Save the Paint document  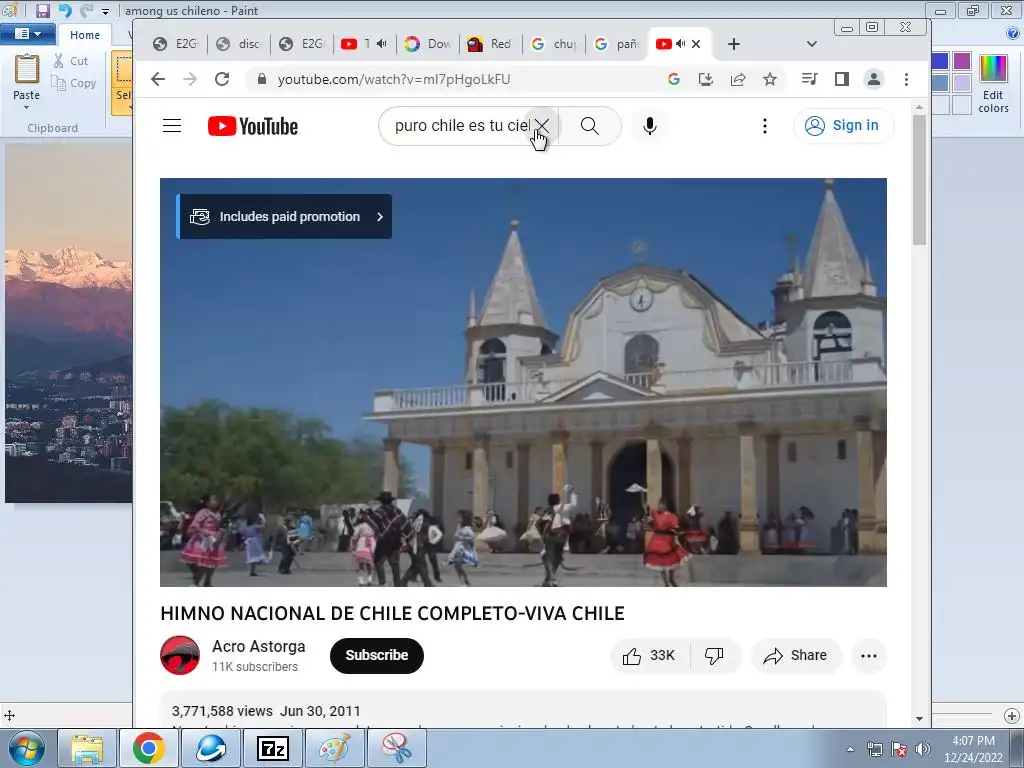(42, 10)
